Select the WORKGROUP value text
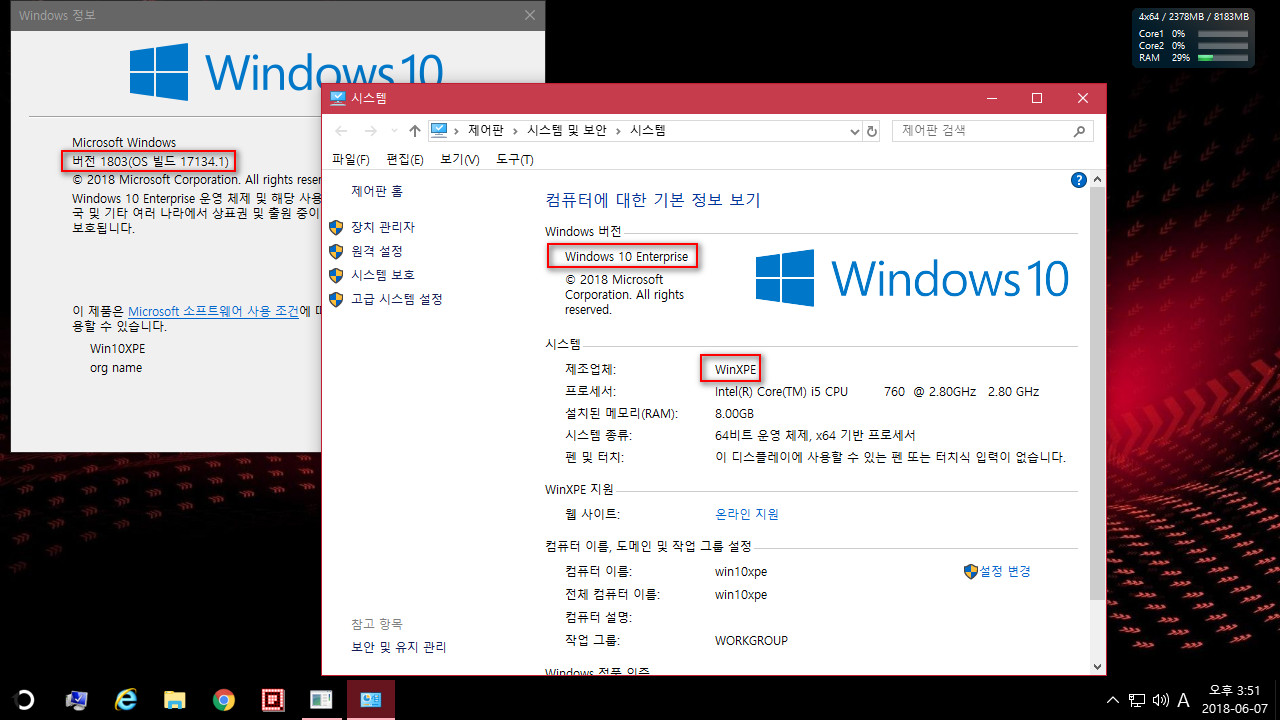The height and width of the screenshot is (720, 1280). (x=751, y=640)
